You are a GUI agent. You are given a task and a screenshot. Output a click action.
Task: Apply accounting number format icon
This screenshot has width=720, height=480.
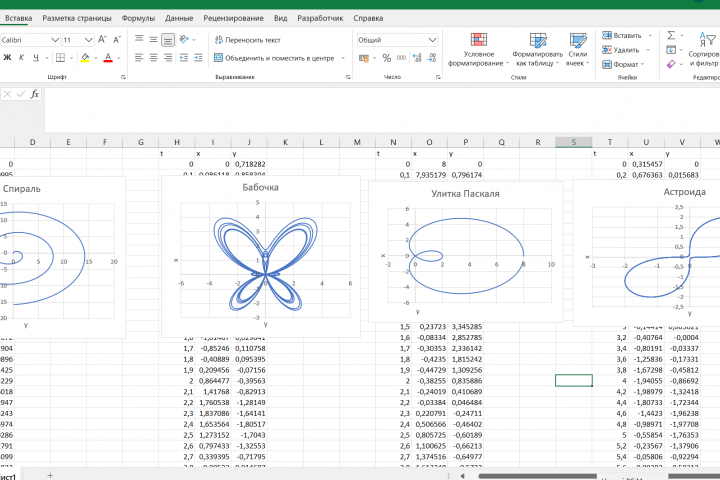point(364,58)
